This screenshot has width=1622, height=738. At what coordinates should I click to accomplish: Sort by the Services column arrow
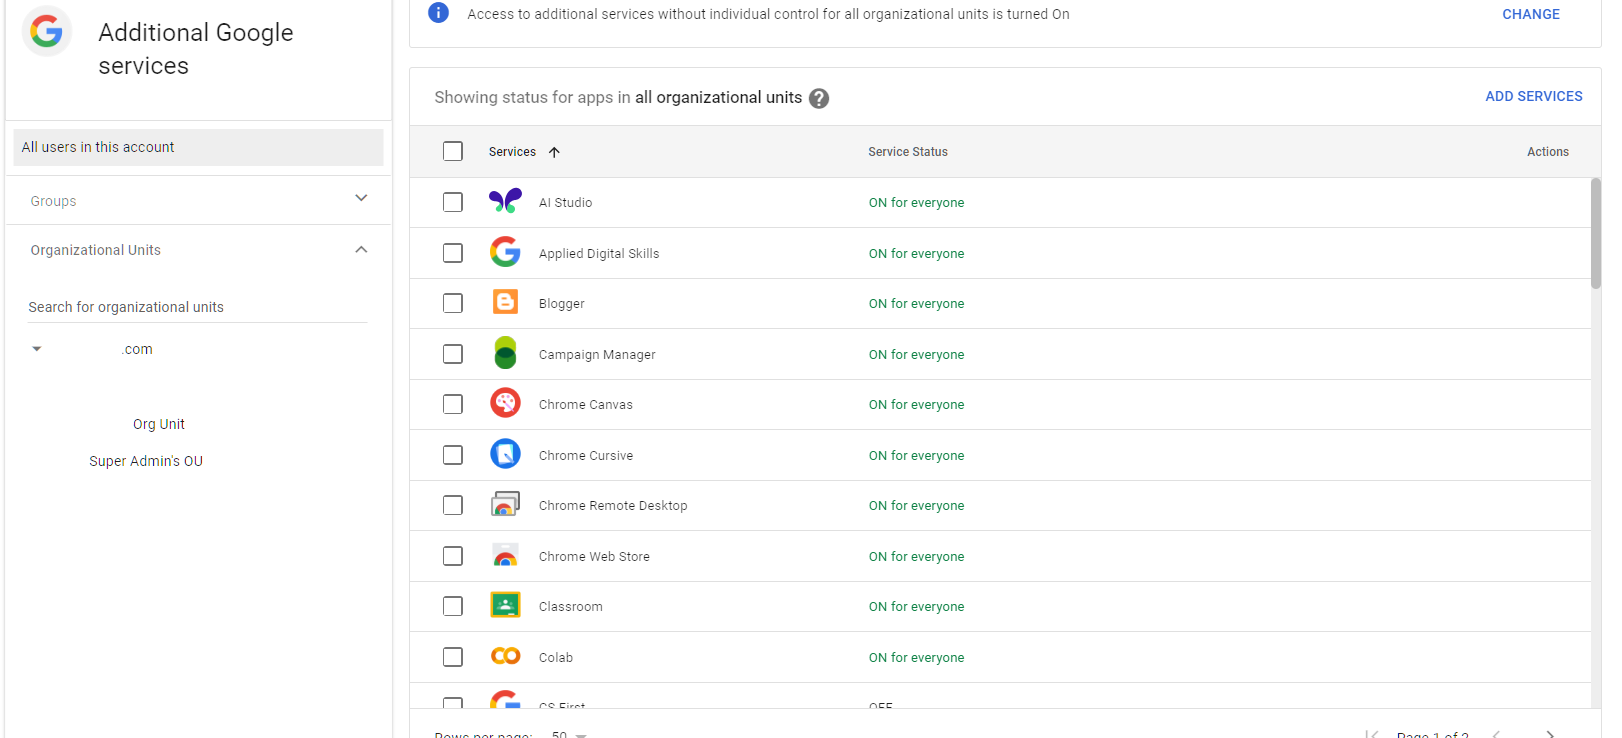[554, 152]
